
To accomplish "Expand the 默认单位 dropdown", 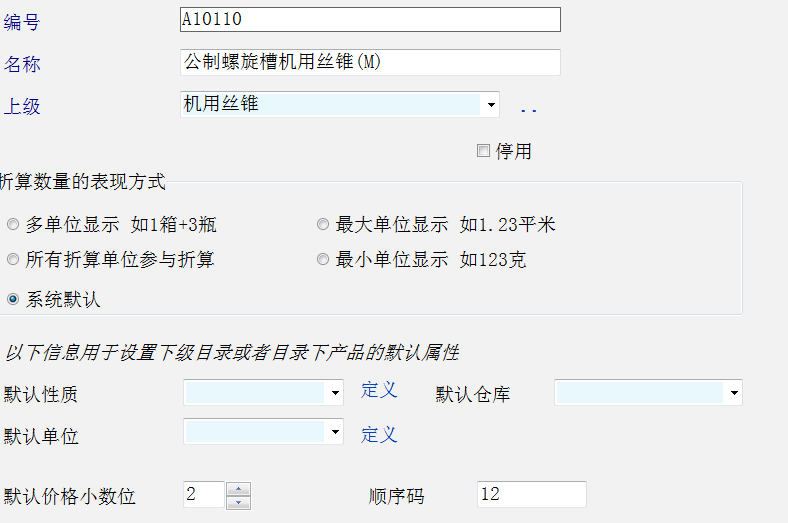I will [x=335, y=432].
